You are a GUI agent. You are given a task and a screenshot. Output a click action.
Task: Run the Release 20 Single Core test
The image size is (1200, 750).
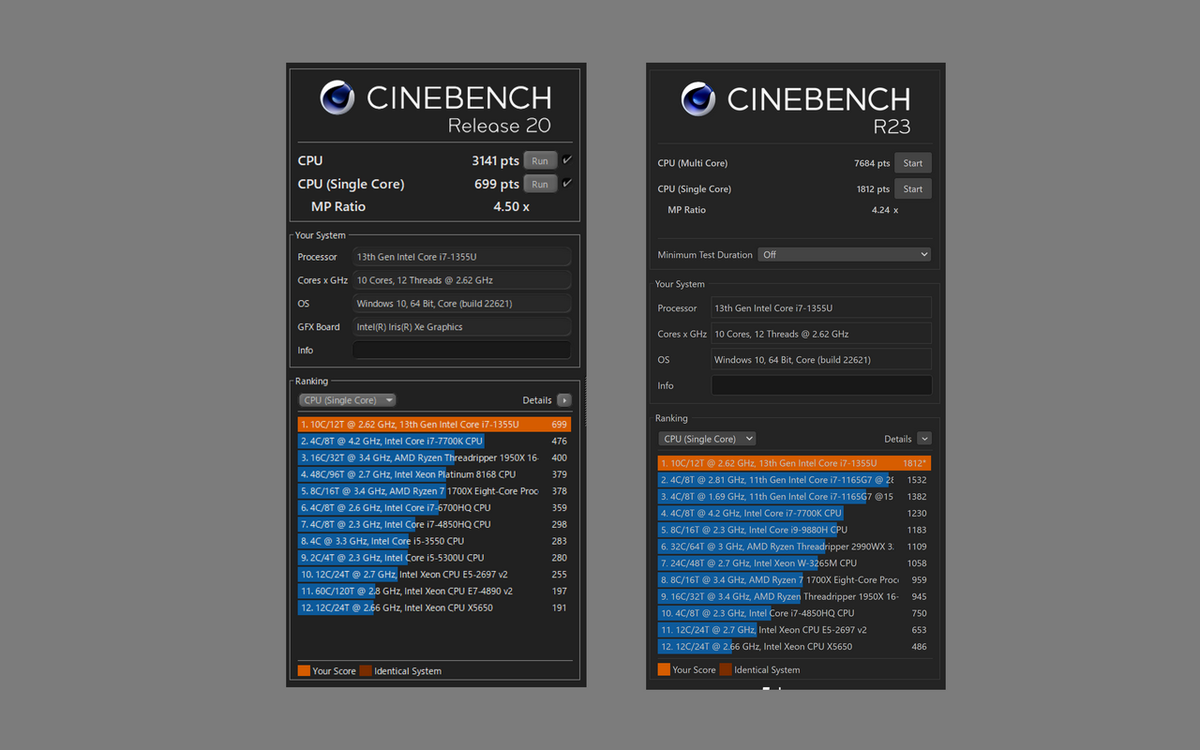(540, 184)
